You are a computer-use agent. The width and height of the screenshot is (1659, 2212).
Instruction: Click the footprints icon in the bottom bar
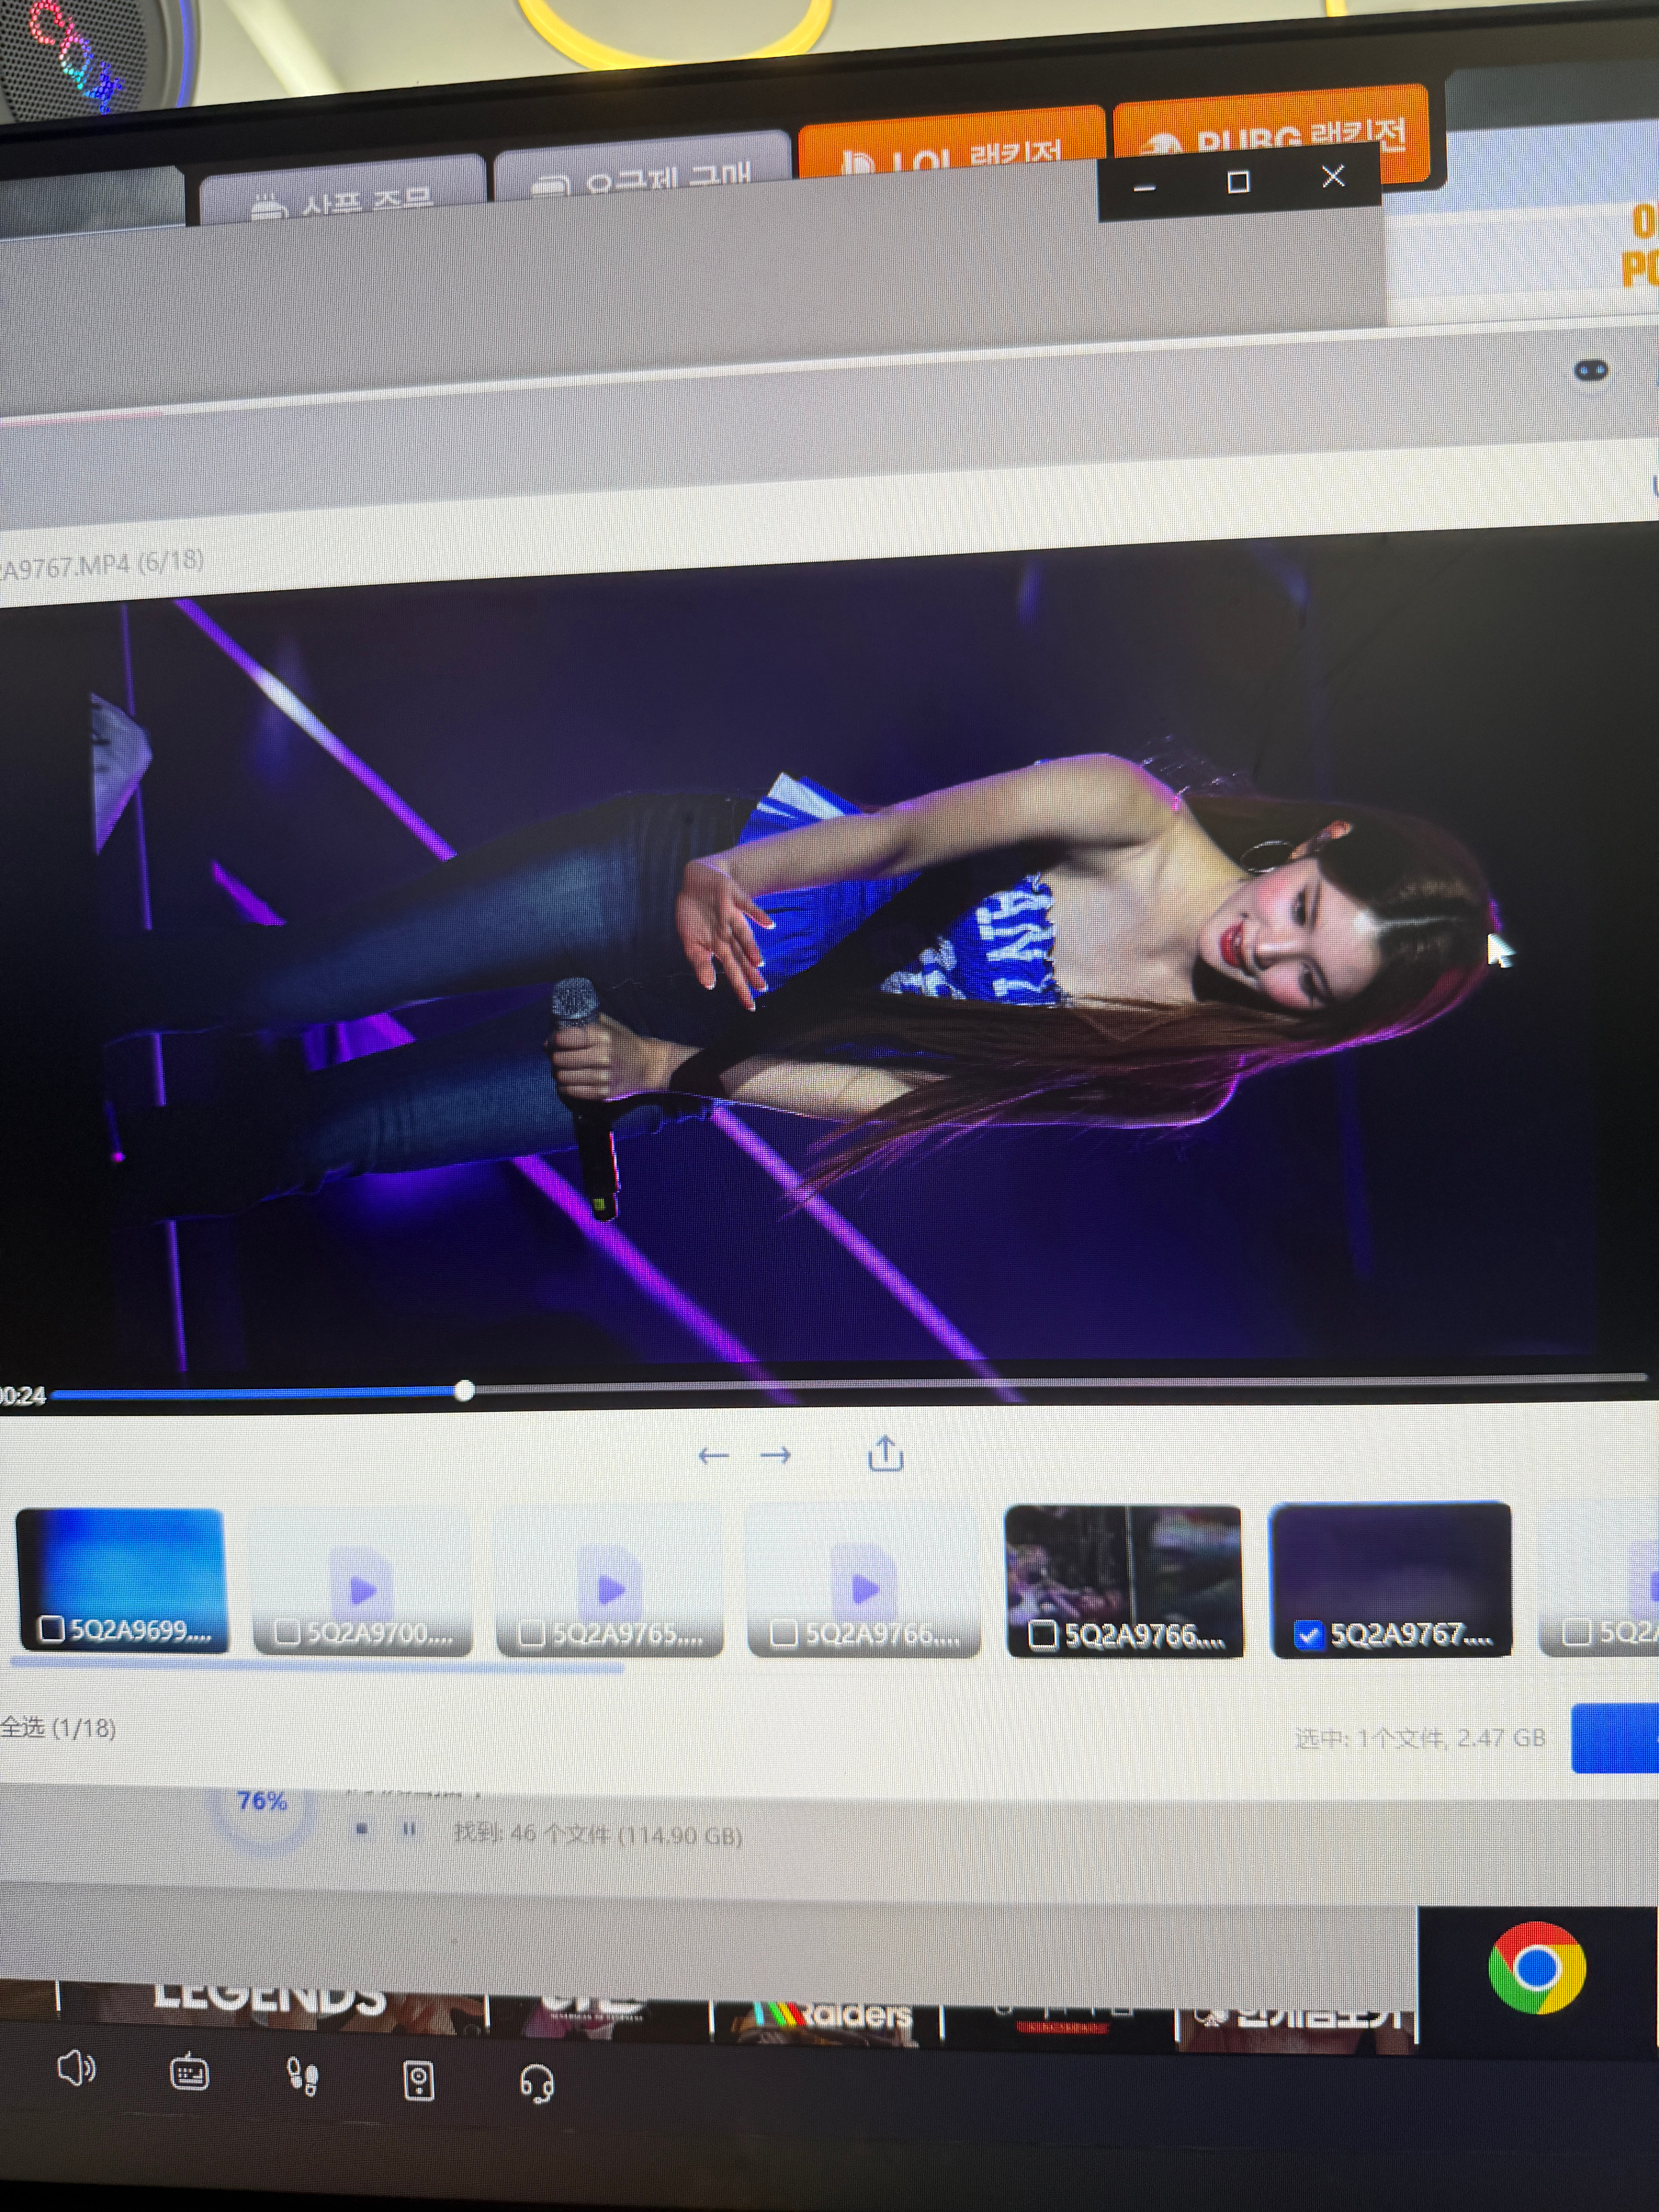[303, 2076]
